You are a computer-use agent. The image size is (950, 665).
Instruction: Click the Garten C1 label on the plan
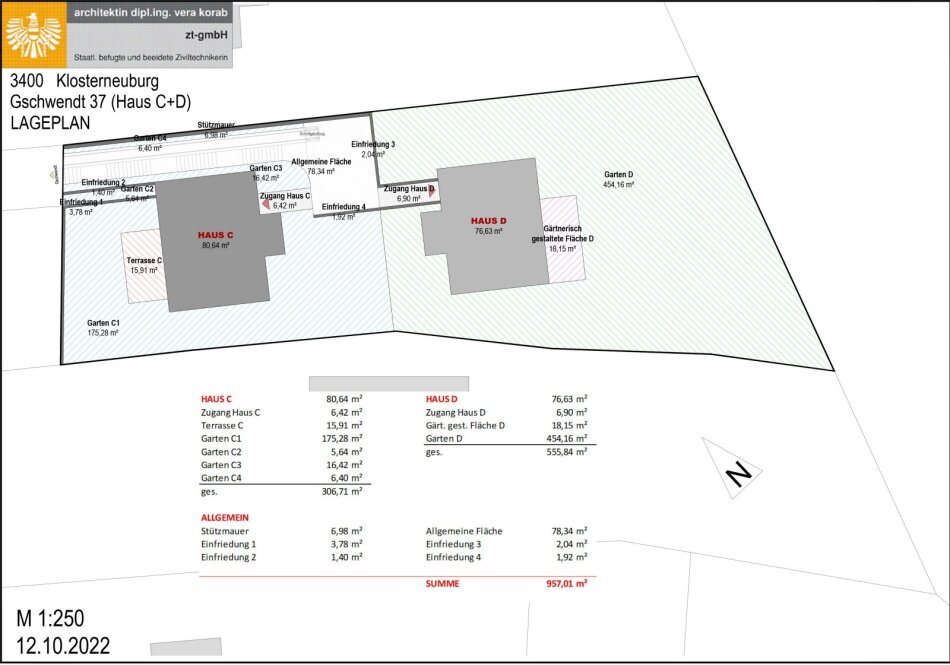pos(103,323)
